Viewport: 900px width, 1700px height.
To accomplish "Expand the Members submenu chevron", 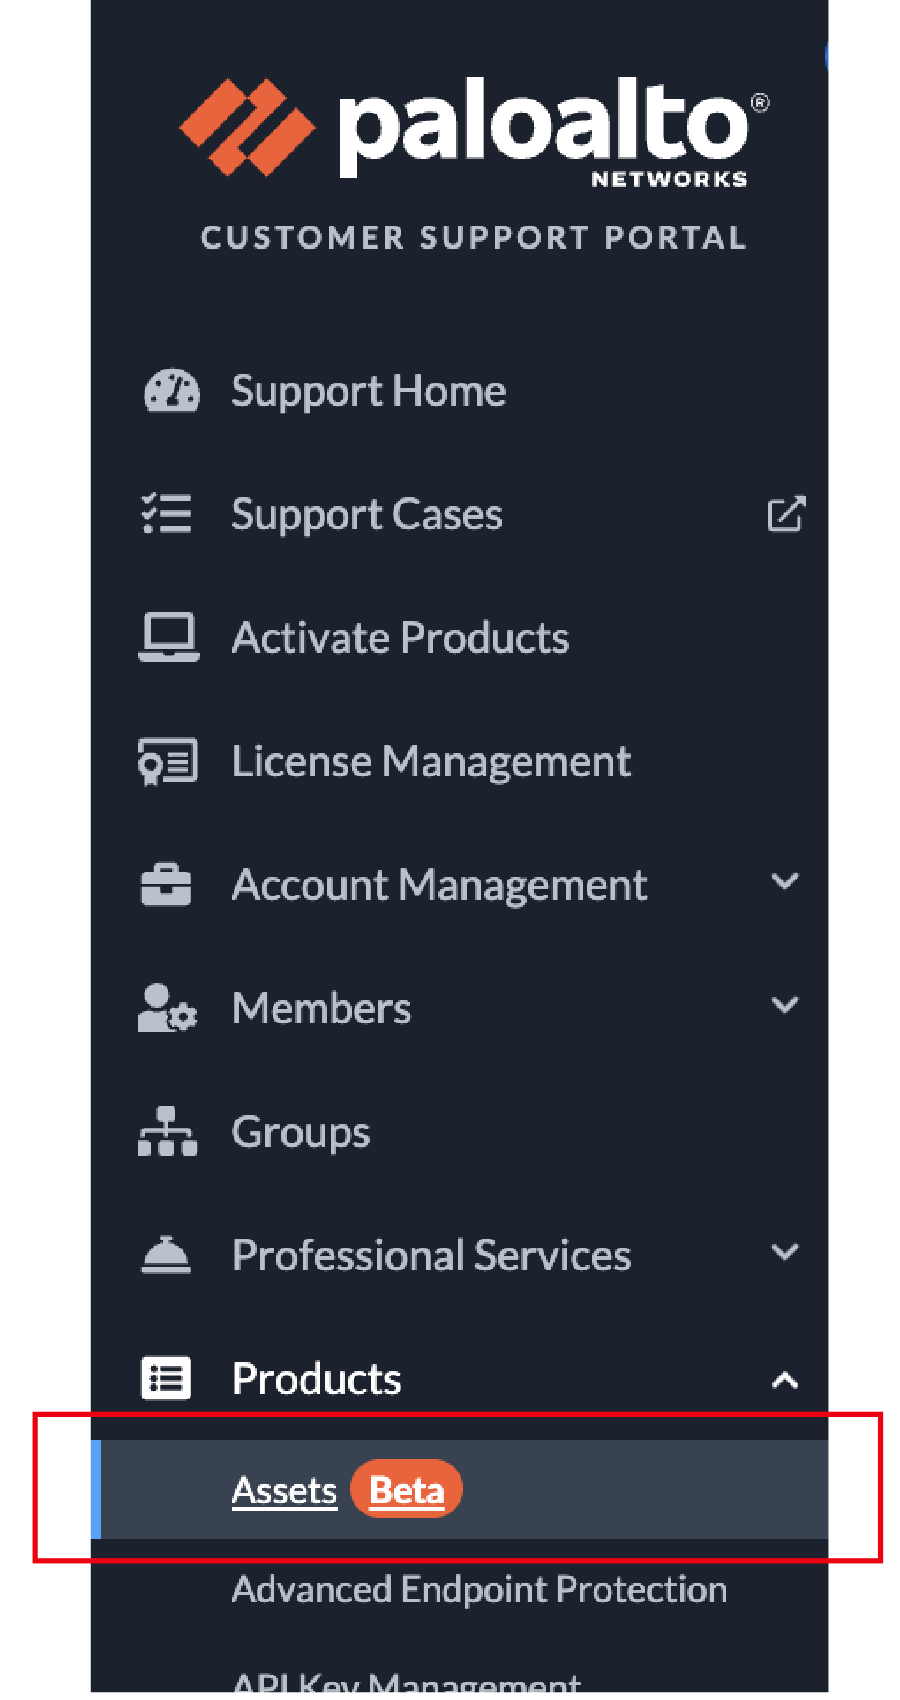I will click(785, 1005).
